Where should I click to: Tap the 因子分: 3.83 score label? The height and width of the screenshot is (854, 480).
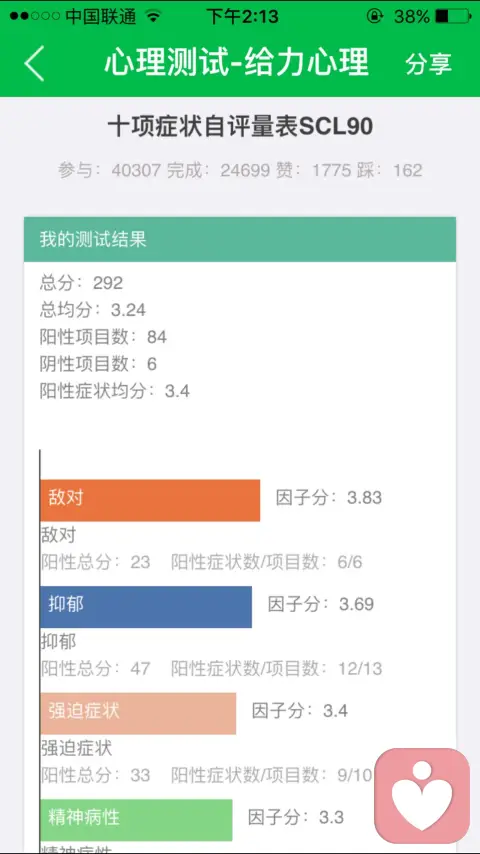[x=329, y=498]
